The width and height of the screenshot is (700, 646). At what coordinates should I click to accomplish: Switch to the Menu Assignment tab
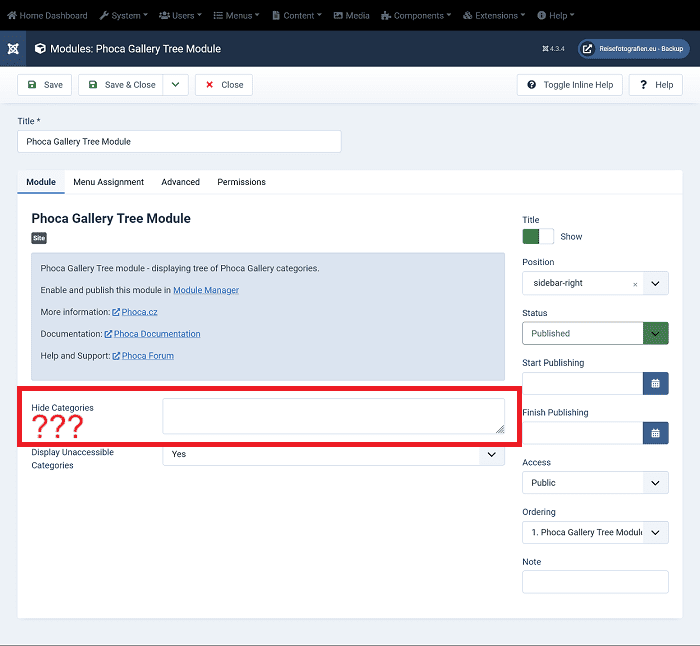pos(108,182)
